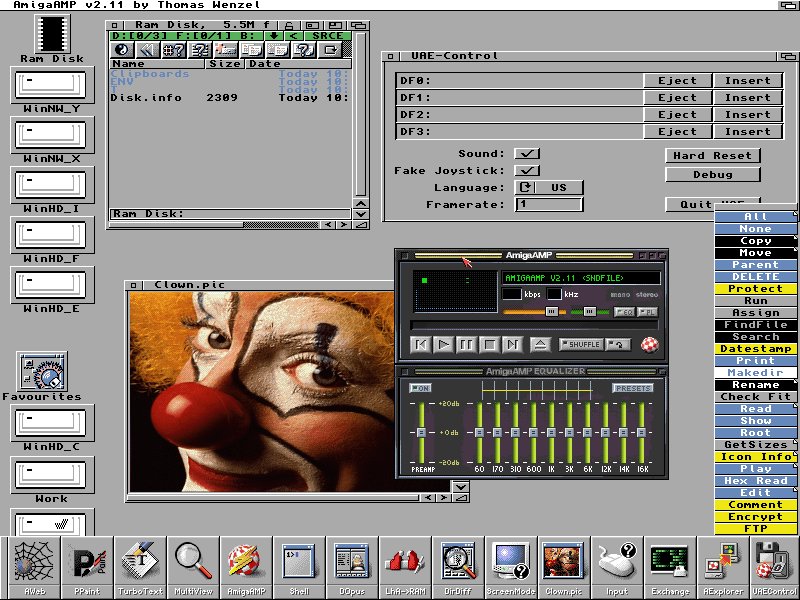The height and width of the screenshot is (600, 800).
Task: Choose Makedir from the command list
Action: click(x=755, y=373)
